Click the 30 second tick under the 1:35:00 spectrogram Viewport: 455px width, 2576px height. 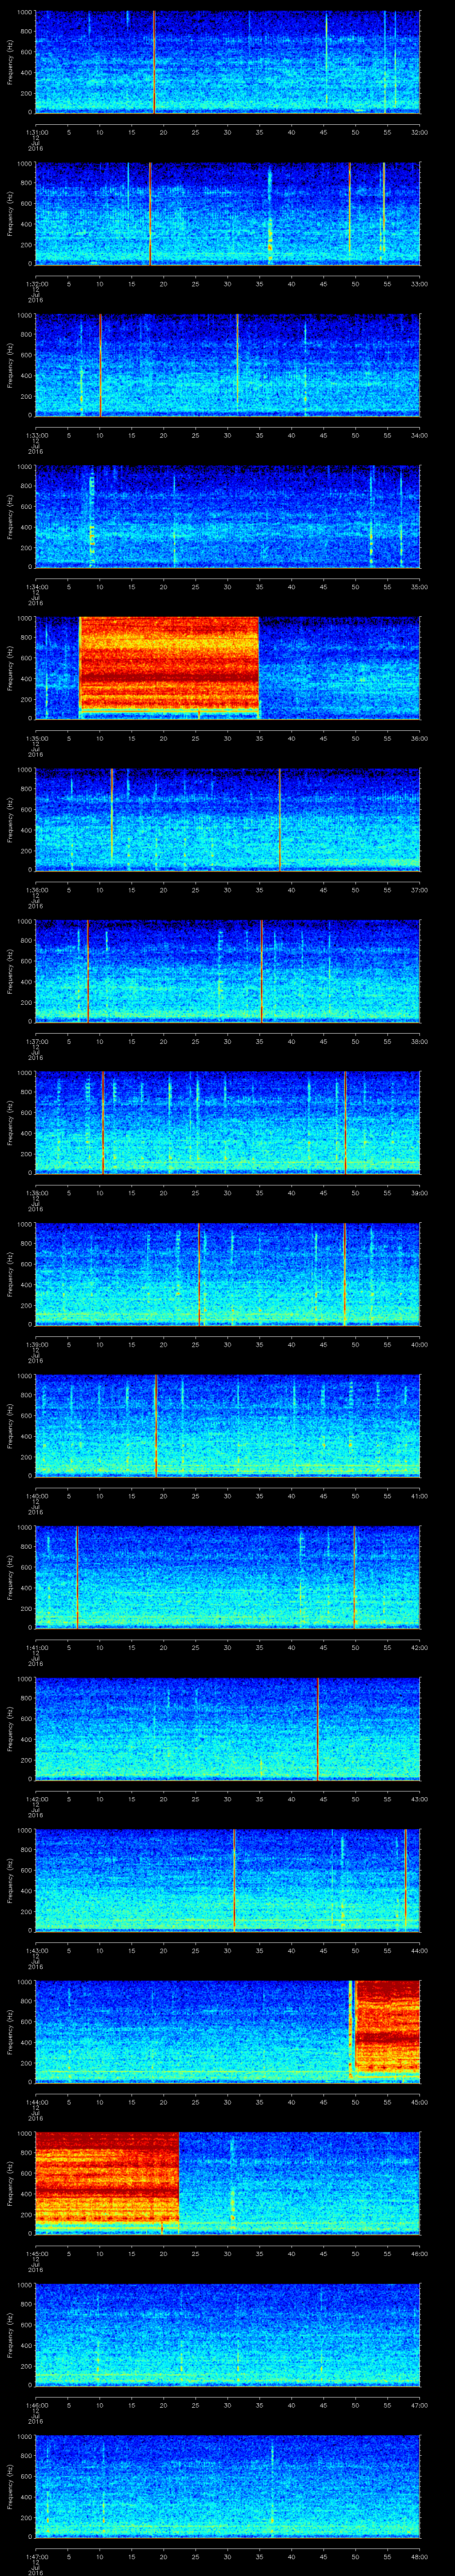(228, 738)
